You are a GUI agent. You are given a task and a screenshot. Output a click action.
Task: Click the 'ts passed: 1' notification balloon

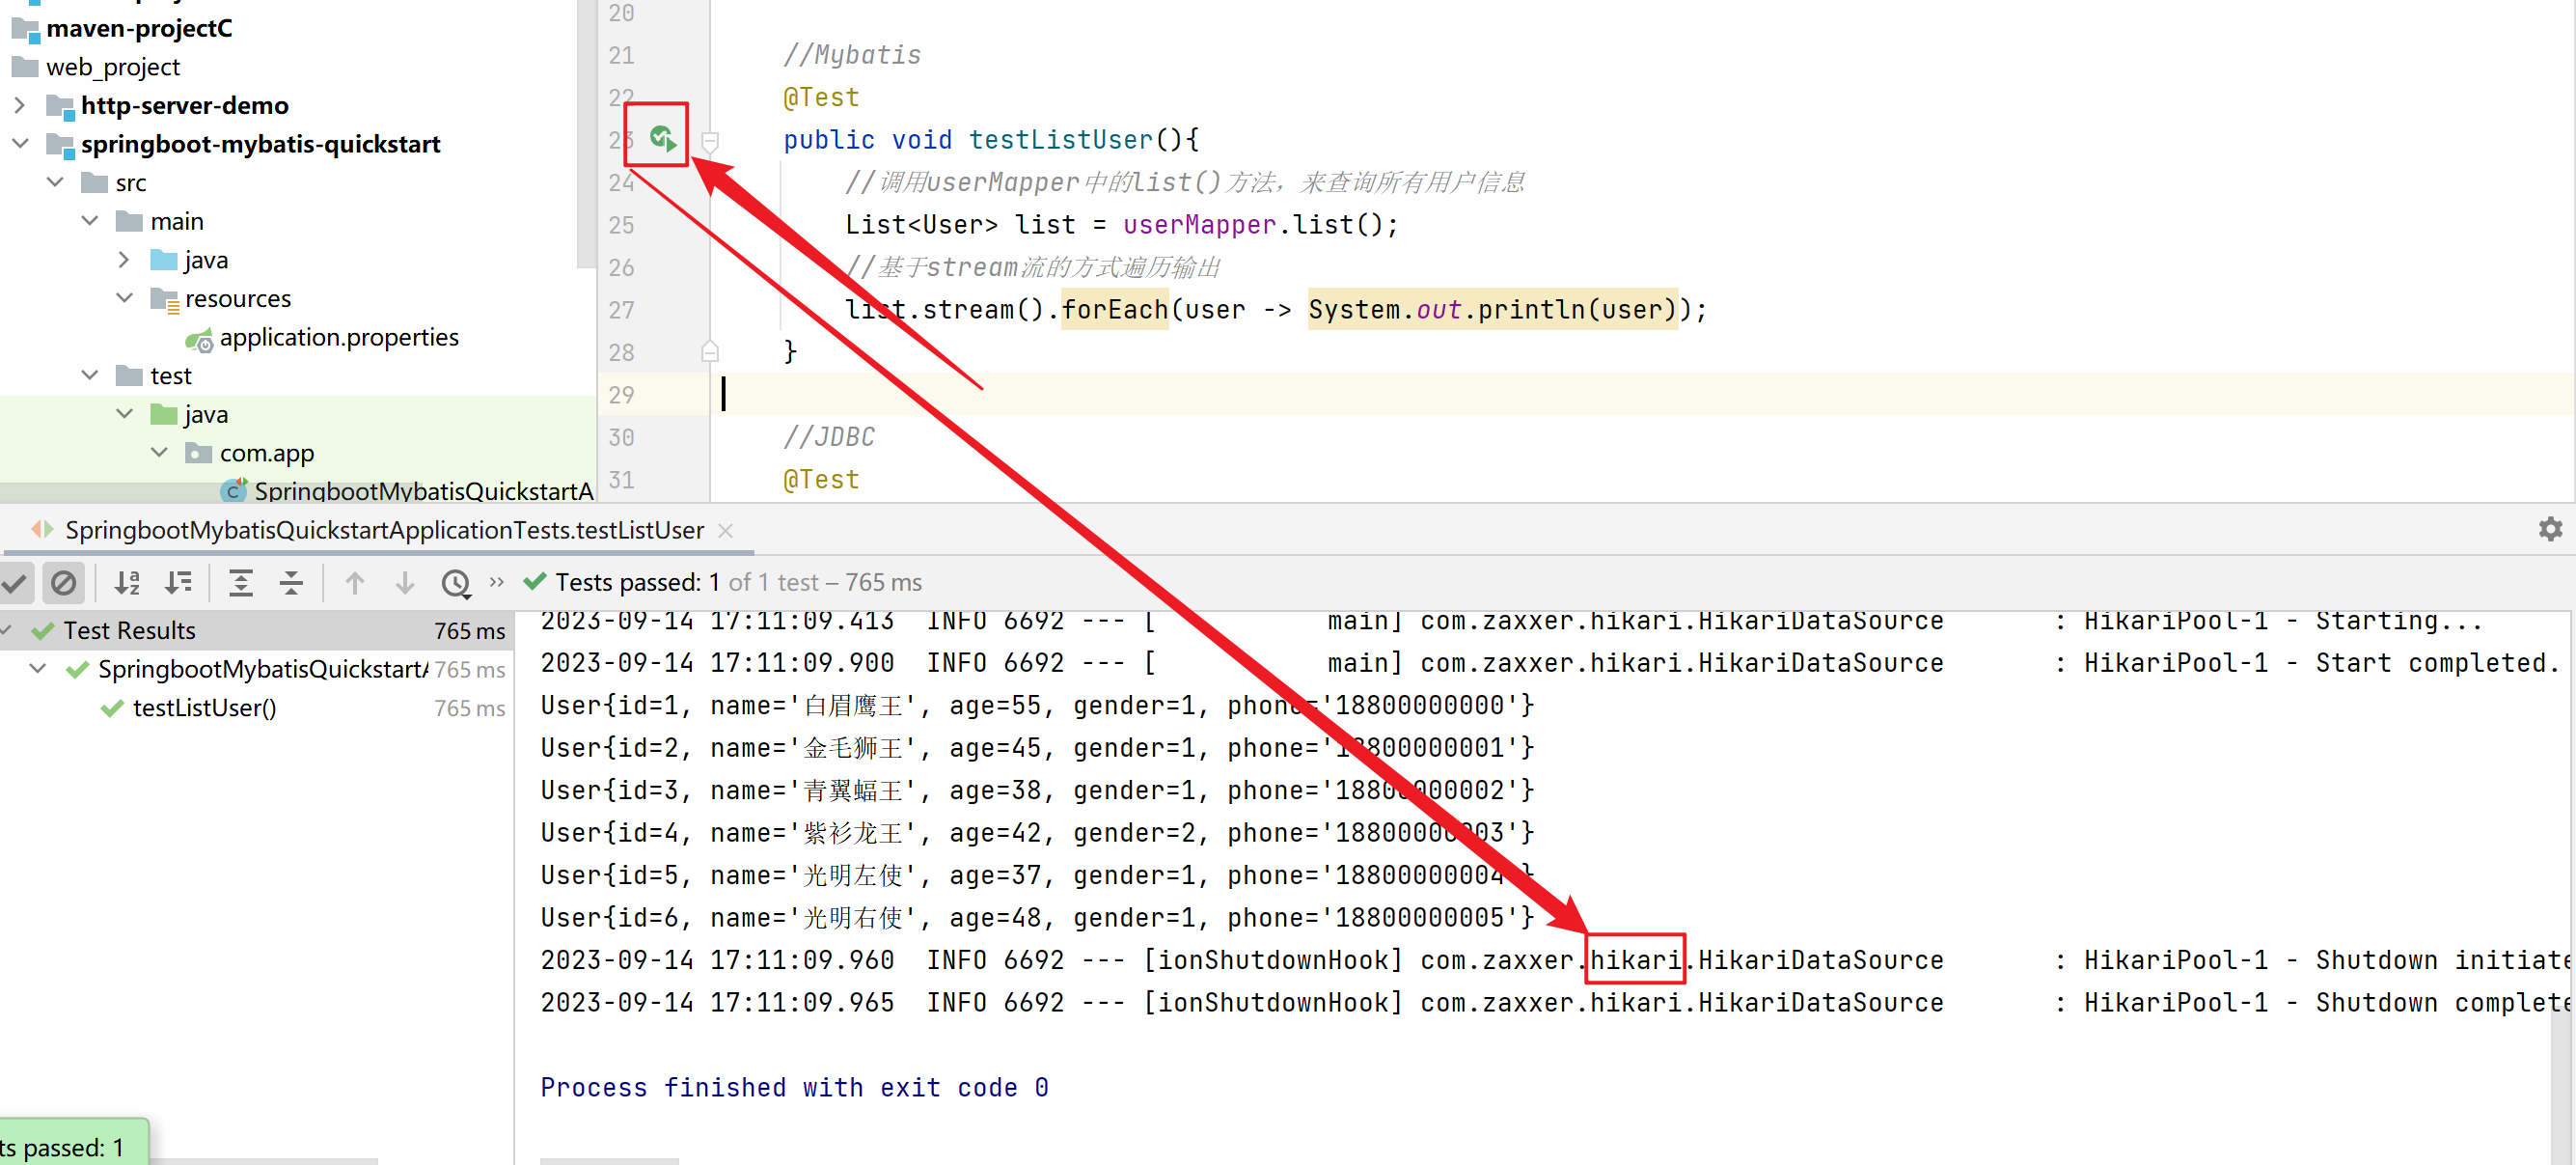point(73,1143)
